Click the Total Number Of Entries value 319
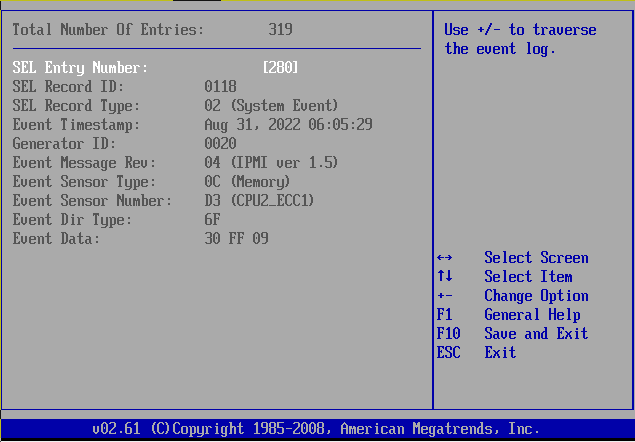This screenshot has width=635, height=442. click(x=280, y=30)
